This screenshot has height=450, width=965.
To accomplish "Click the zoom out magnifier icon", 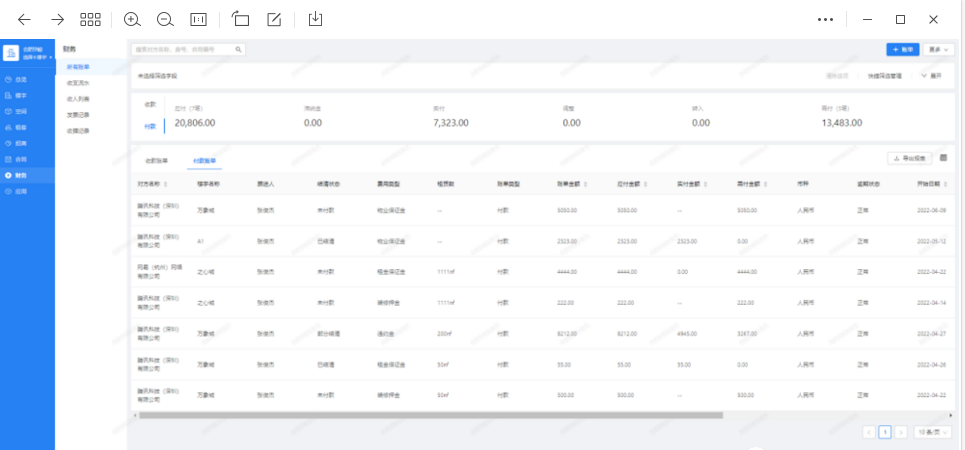I will coord(165,19).
